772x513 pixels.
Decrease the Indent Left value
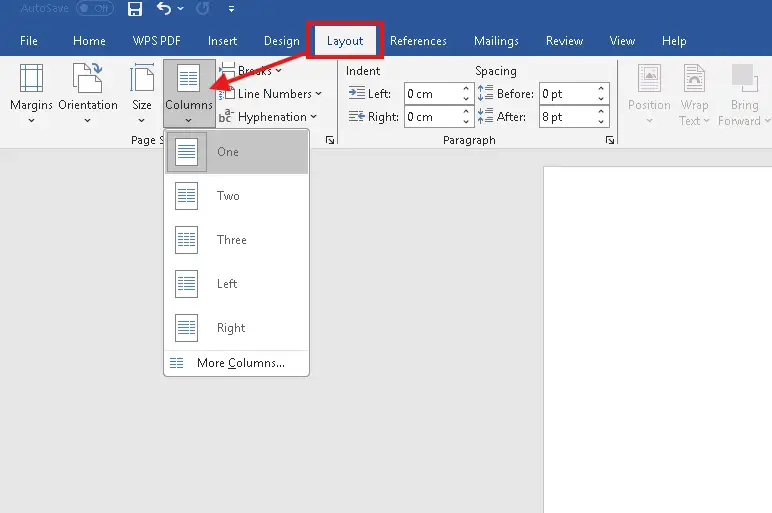point(466,99)
